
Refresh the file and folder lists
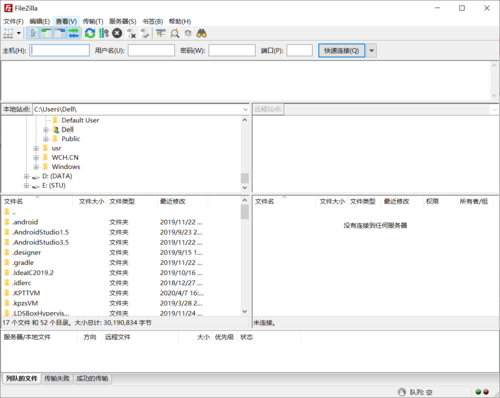click(90, 33)
